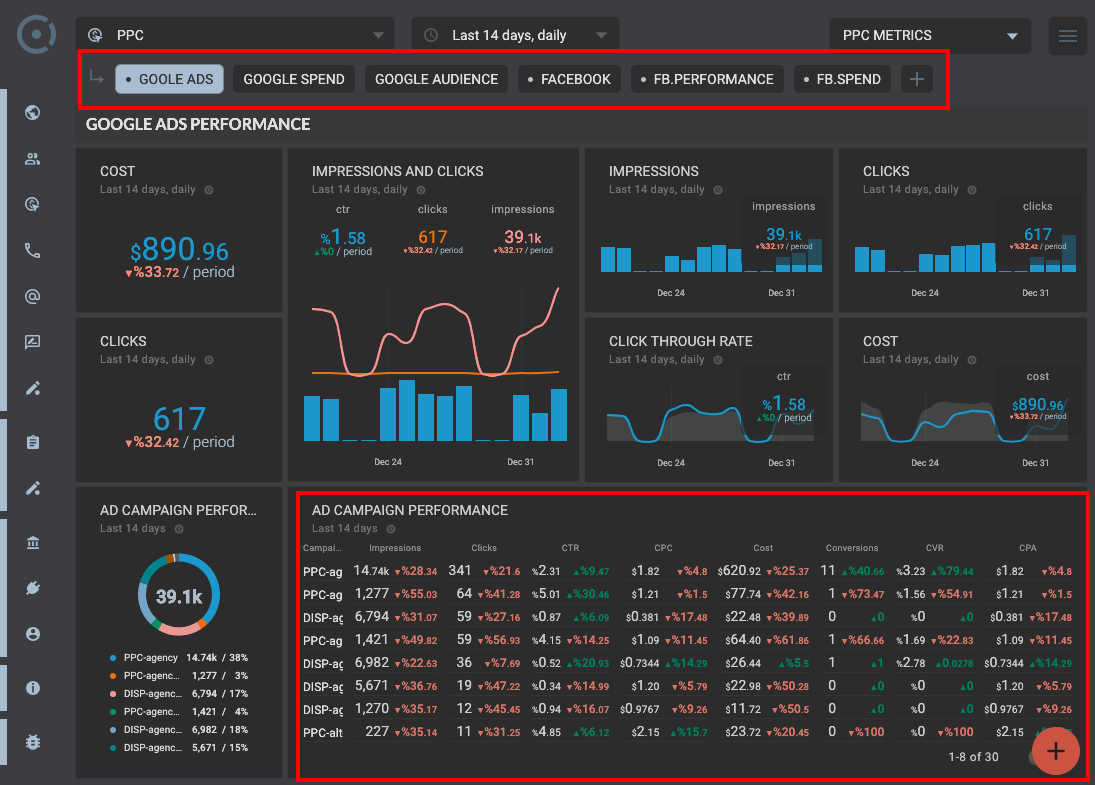Open the PPC METRICS dropdown
The image size is (1095, 785).
pos(929,35)
